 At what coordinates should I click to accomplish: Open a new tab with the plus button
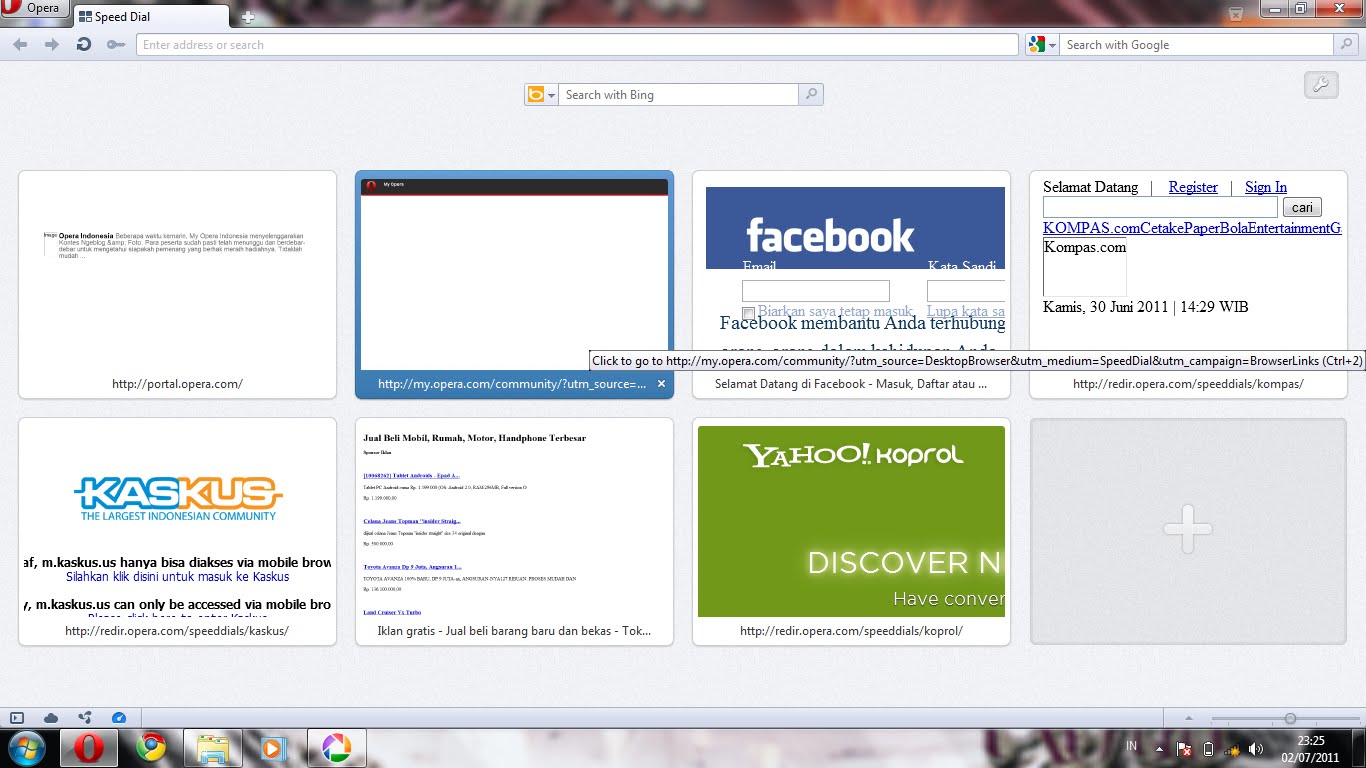pos(248,17)
